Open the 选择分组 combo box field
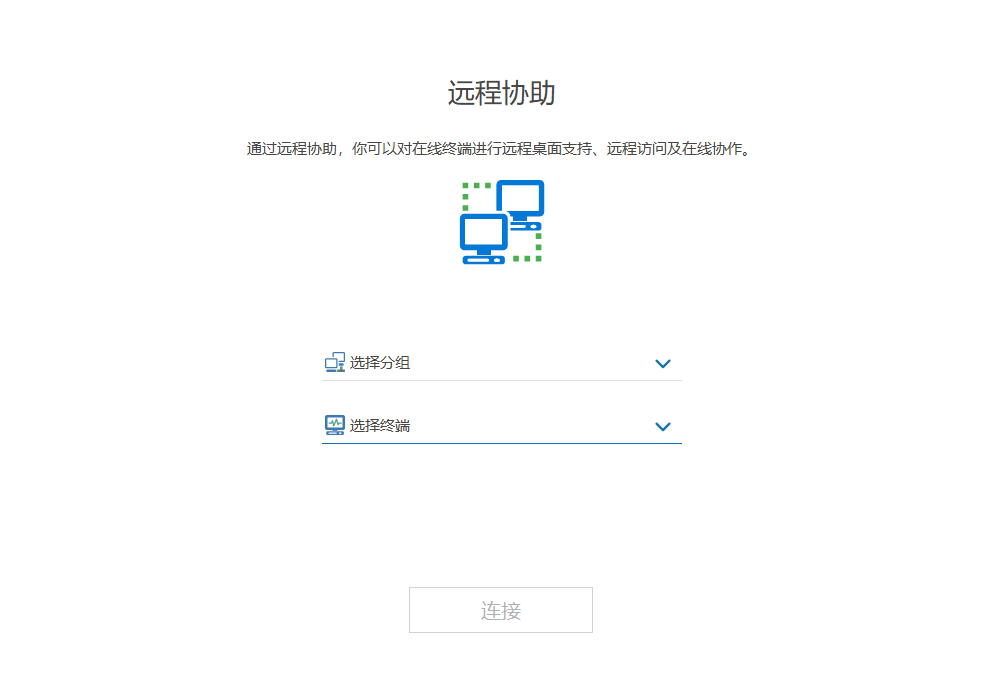 [502, 363]
